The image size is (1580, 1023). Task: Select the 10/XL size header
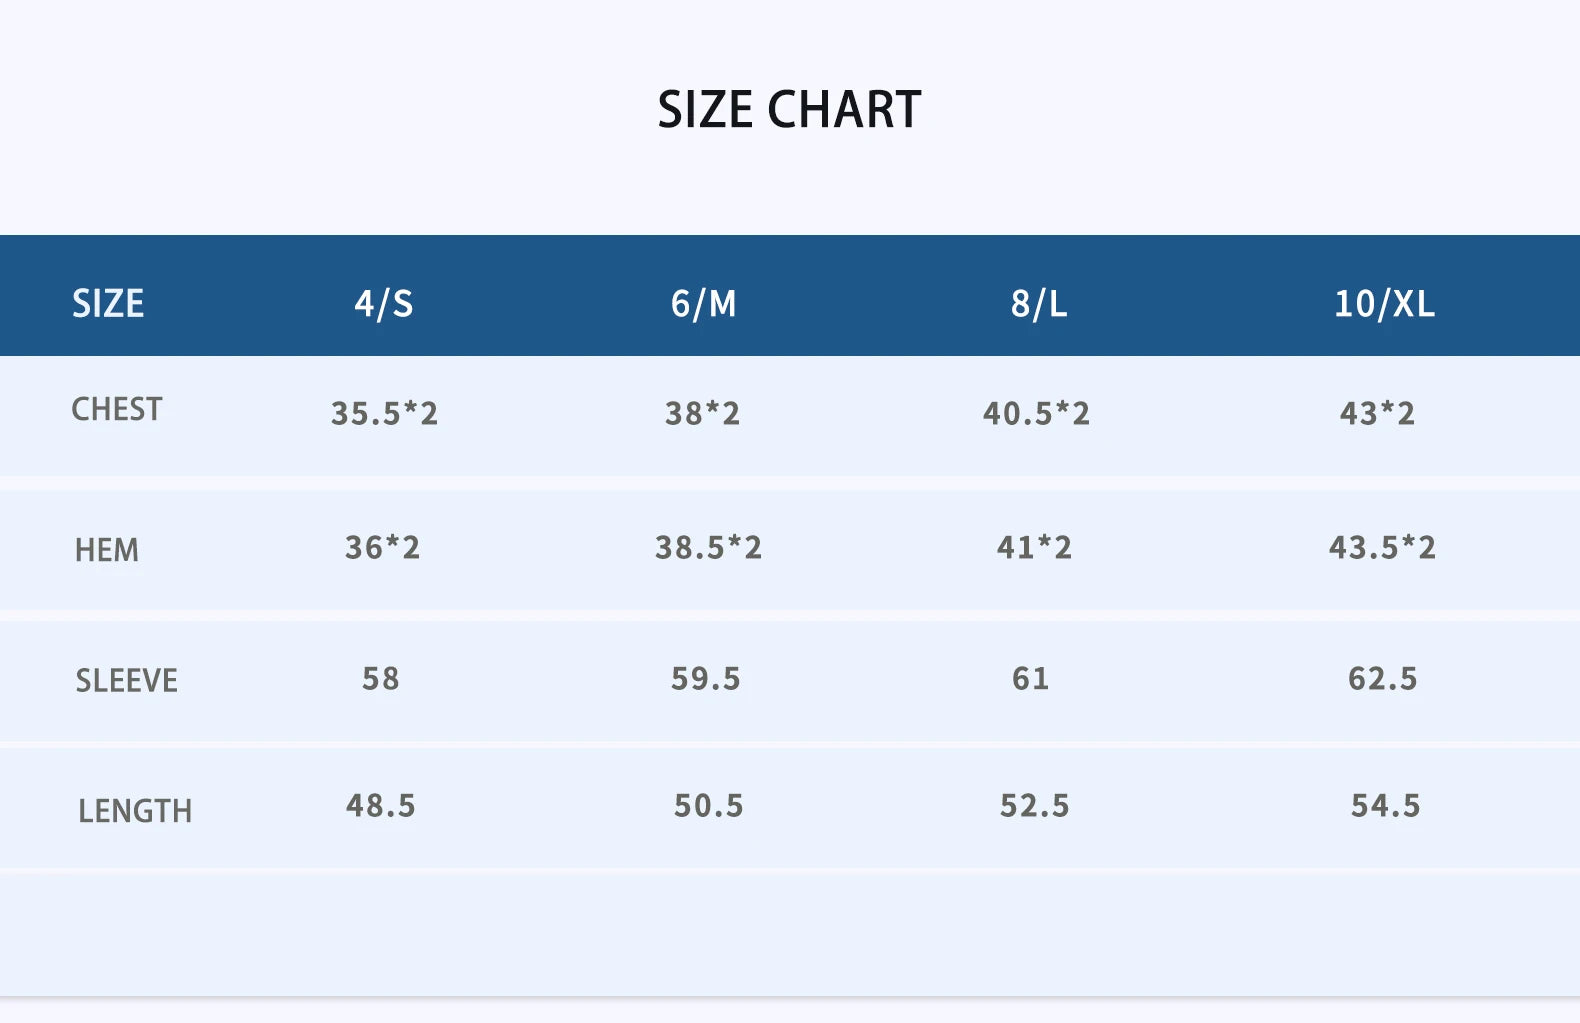pyautogui.click(x=1384, y=303)
